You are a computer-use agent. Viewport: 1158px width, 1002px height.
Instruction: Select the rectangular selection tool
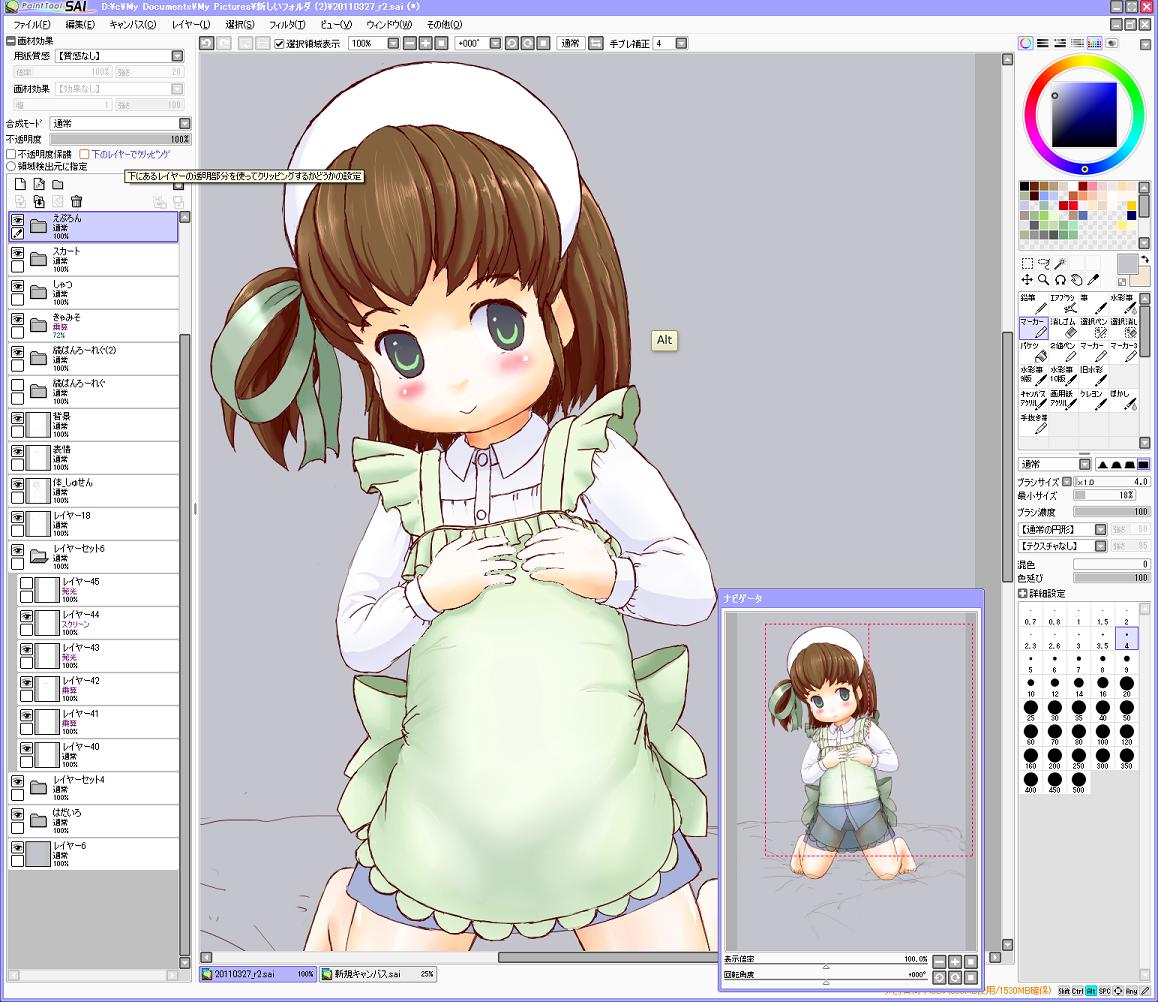coord(1027,264)
